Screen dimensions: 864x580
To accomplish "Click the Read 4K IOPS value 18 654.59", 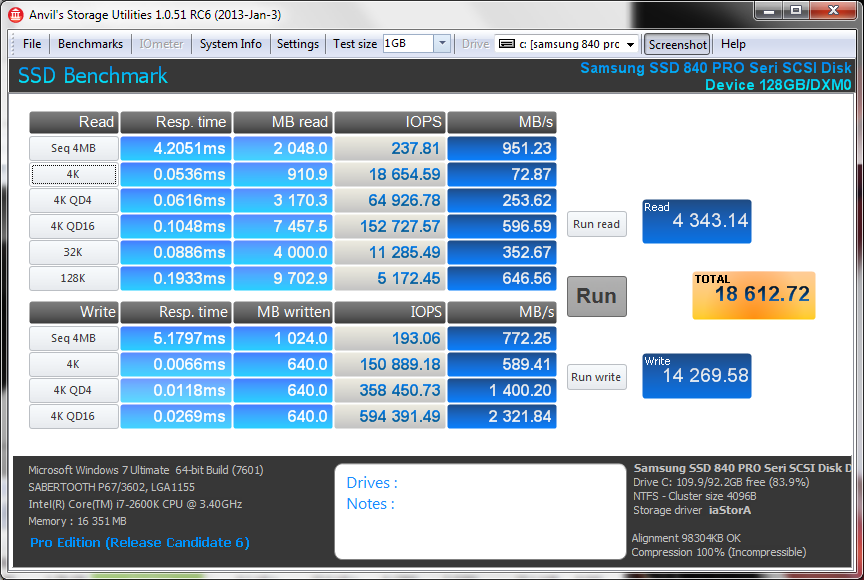I will [x=390, y=174].
